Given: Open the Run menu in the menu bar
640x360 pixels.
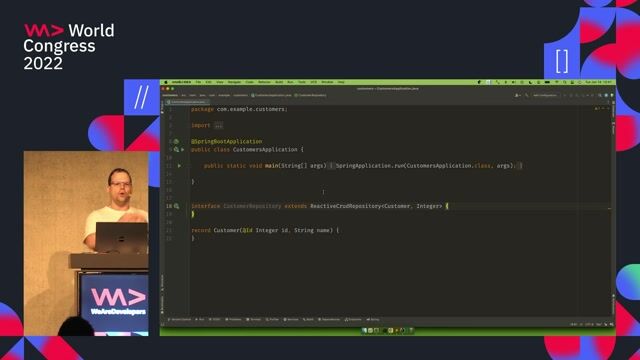Looking at the screenshot, I should tap(290, 82).
